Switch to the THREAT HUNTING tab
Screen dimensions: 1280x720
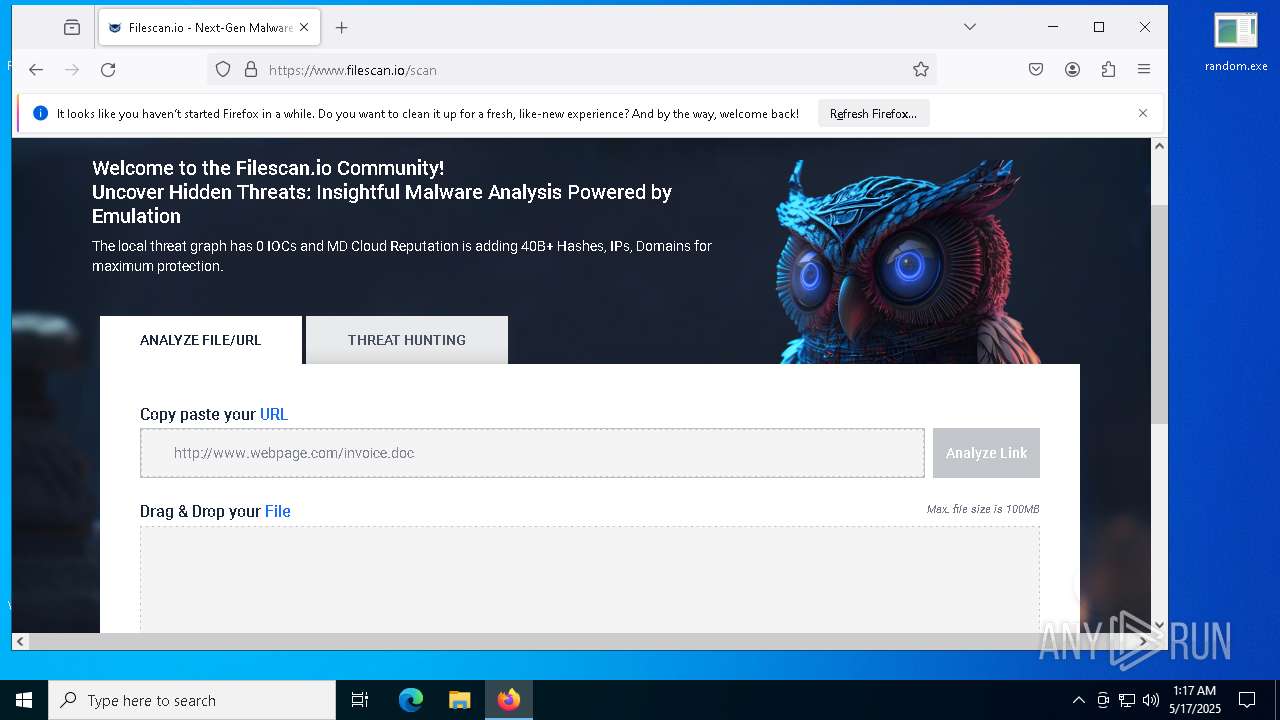pos(407,340)
